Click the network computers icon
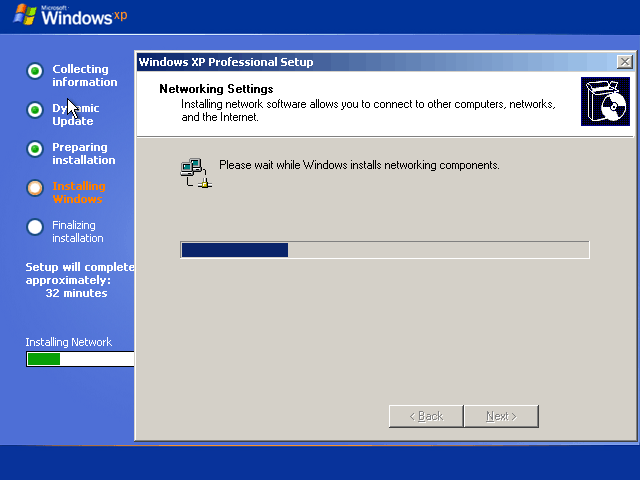This screenshot has height=480, width=640. pyautogui.click(x=196, y=173)
